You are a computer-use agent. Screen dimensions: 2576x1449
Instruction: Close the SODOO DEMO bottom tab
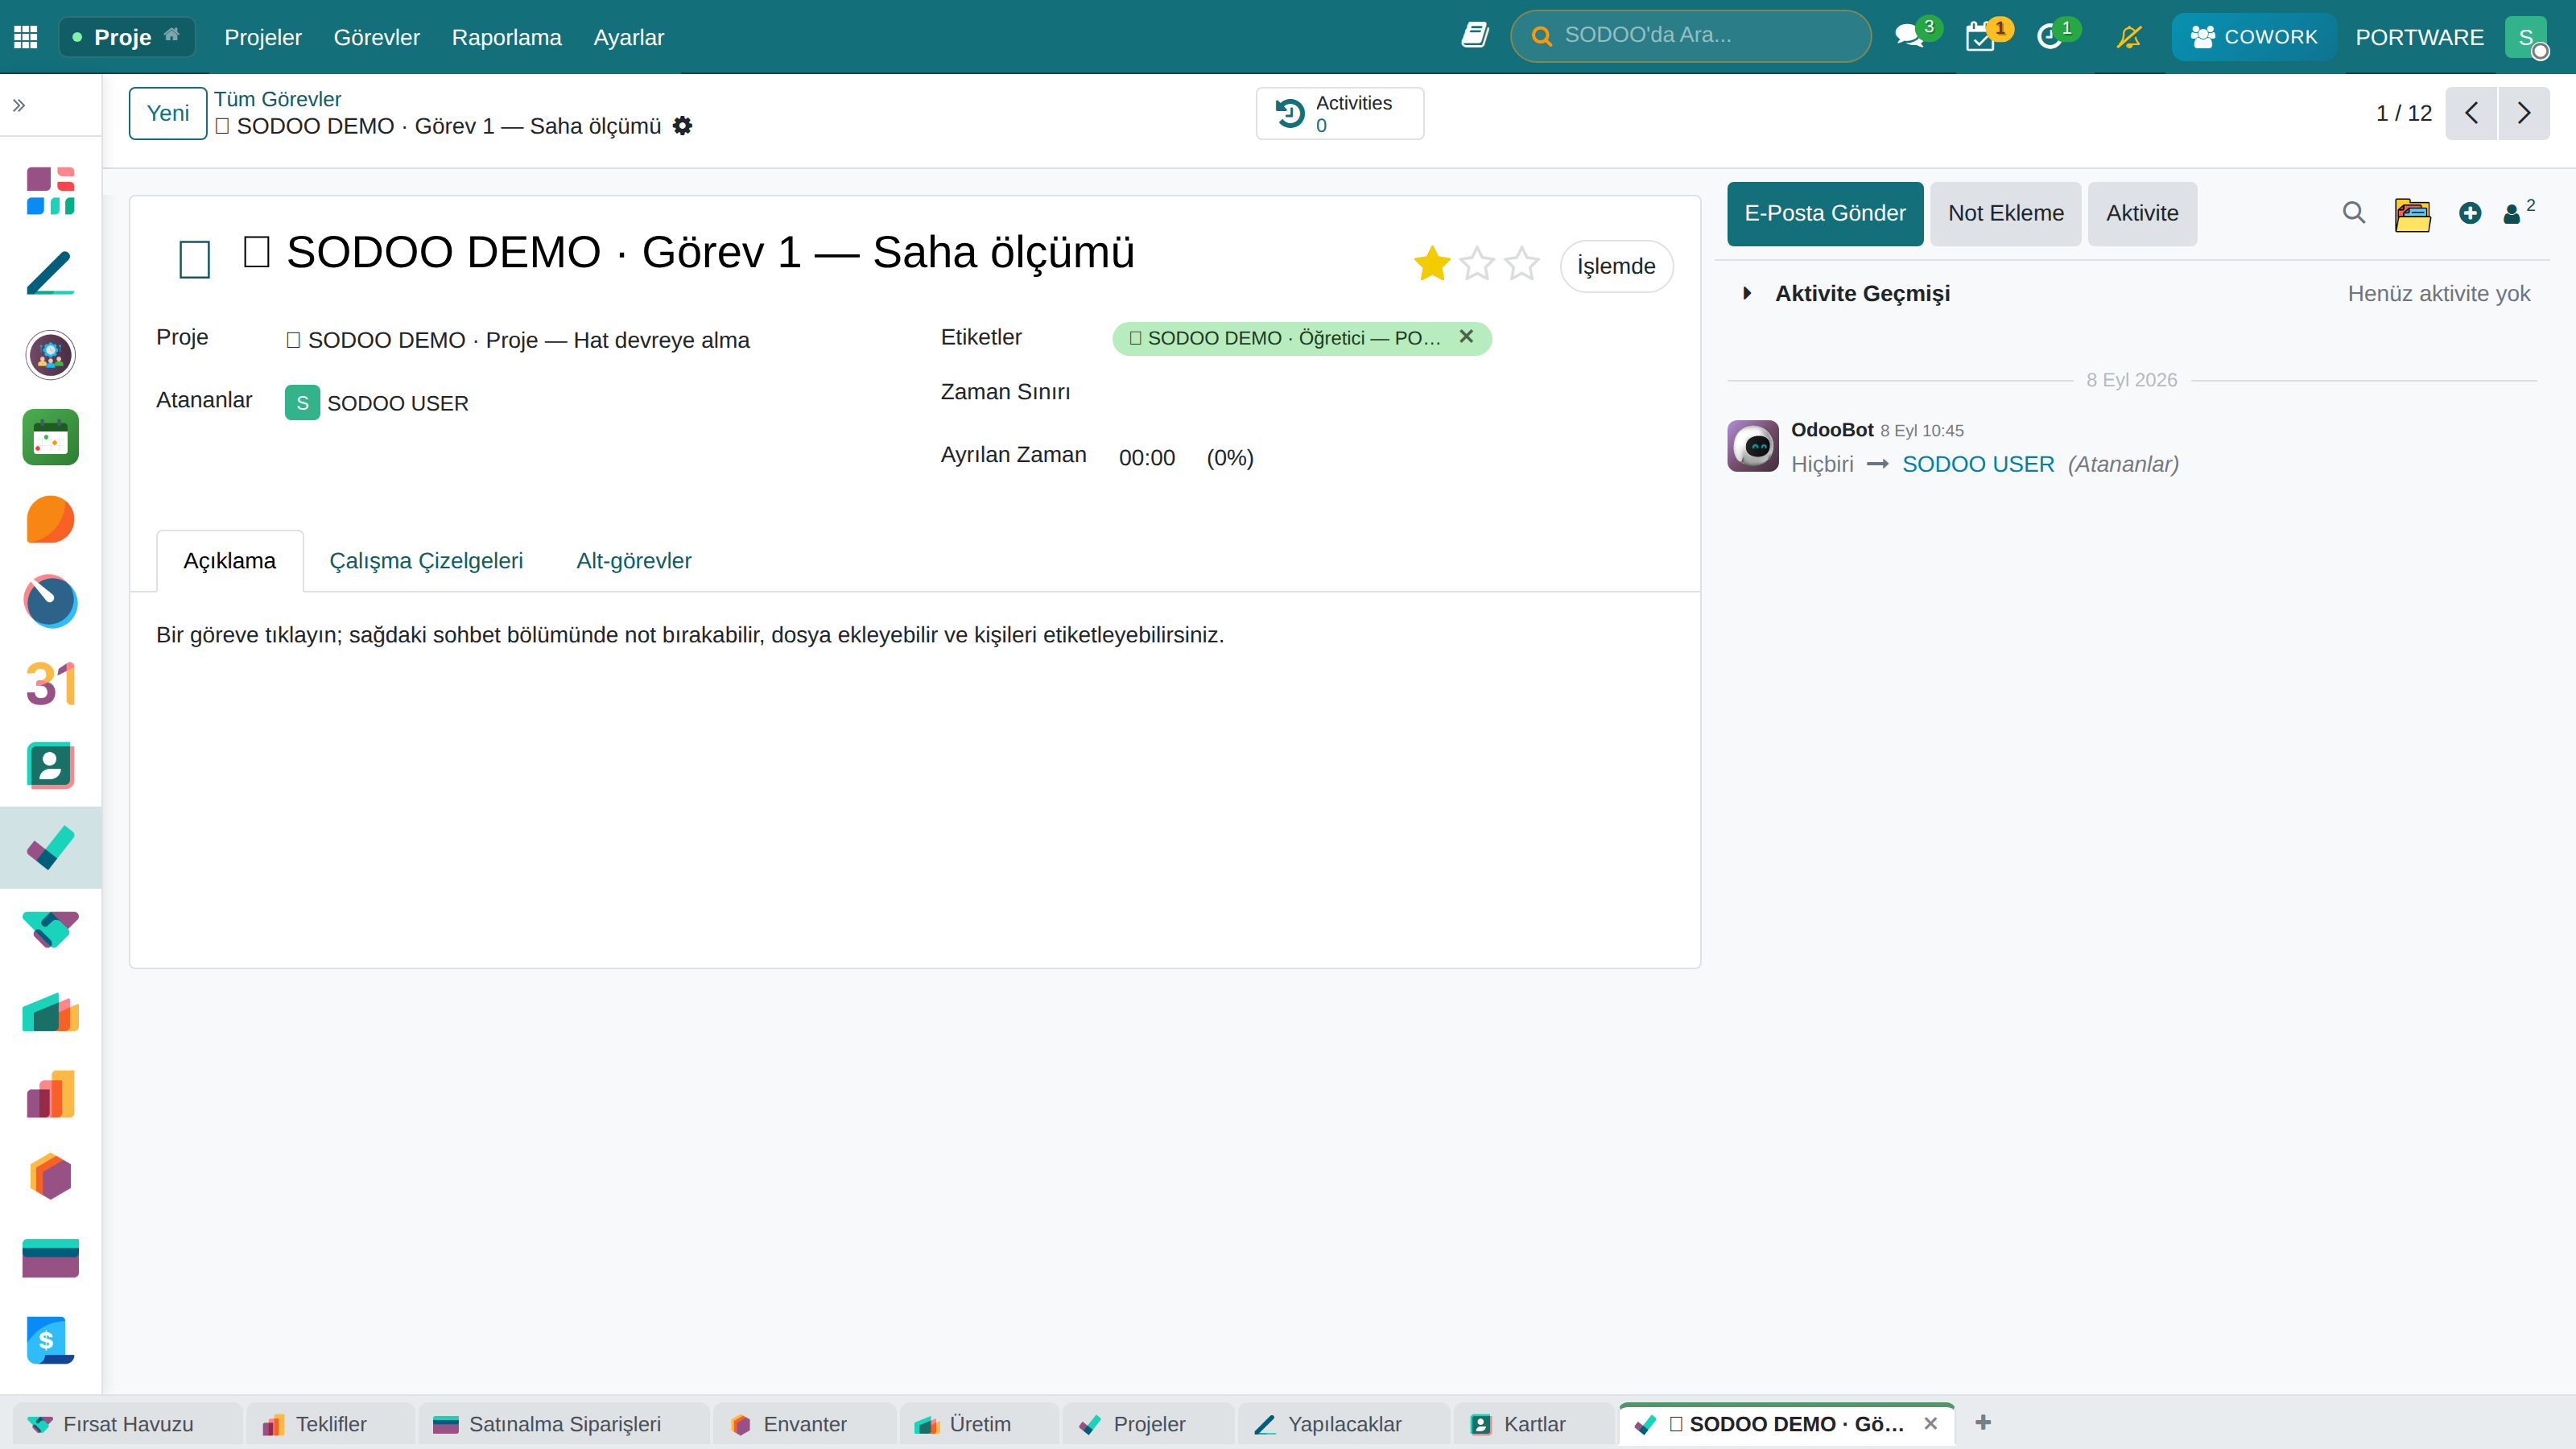1931,1424
